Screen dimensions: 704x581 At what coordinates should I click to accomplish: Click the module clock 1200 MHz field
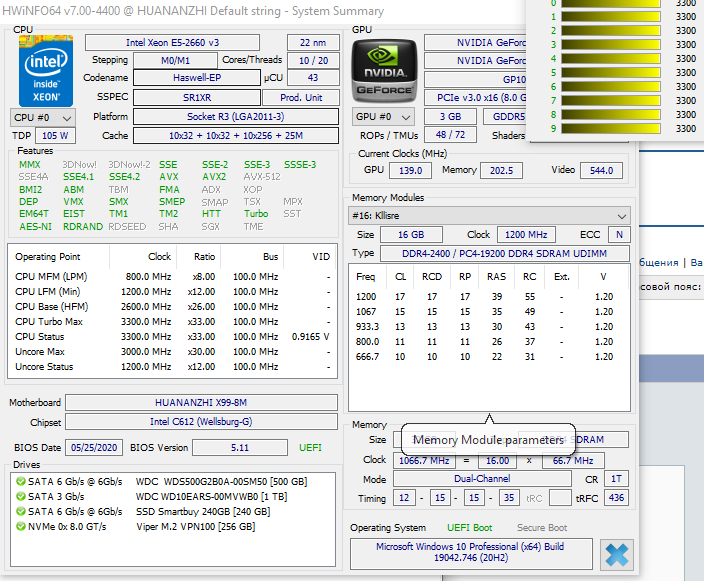pos(526,235)
